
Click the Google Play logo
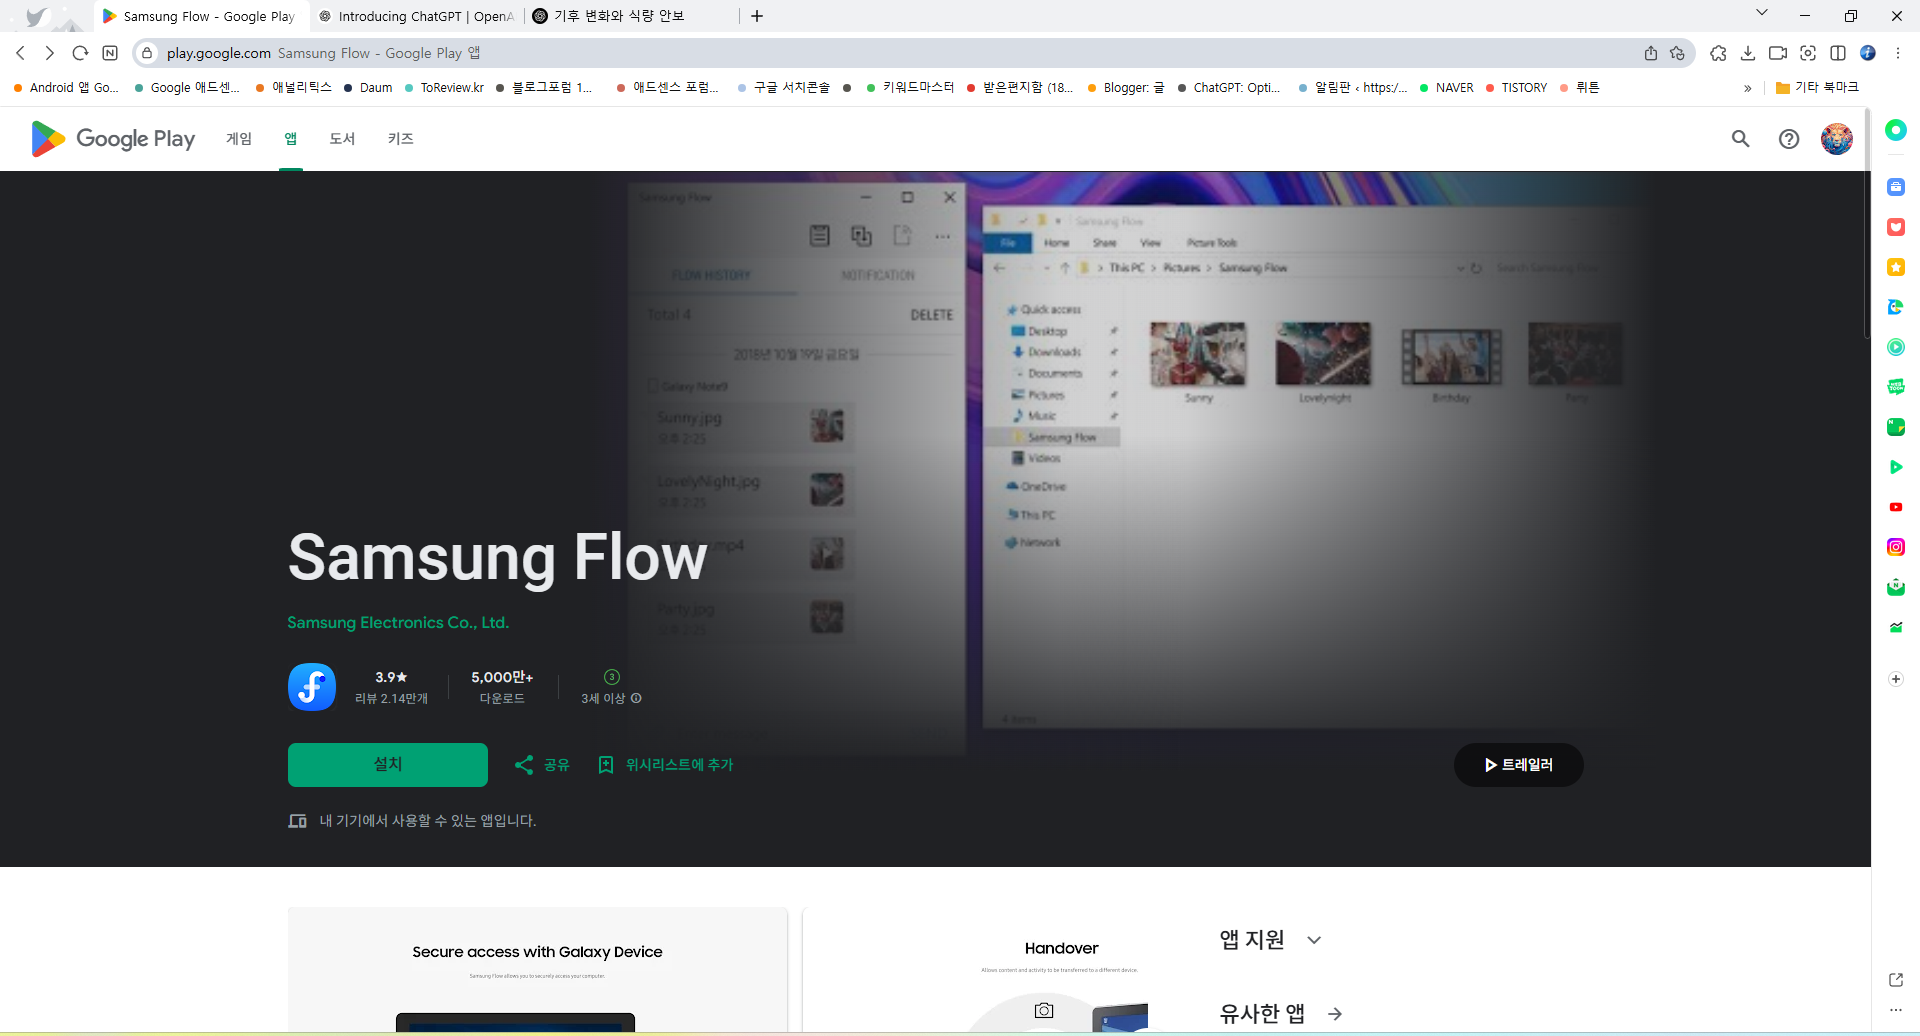click(x=110, y=139)
